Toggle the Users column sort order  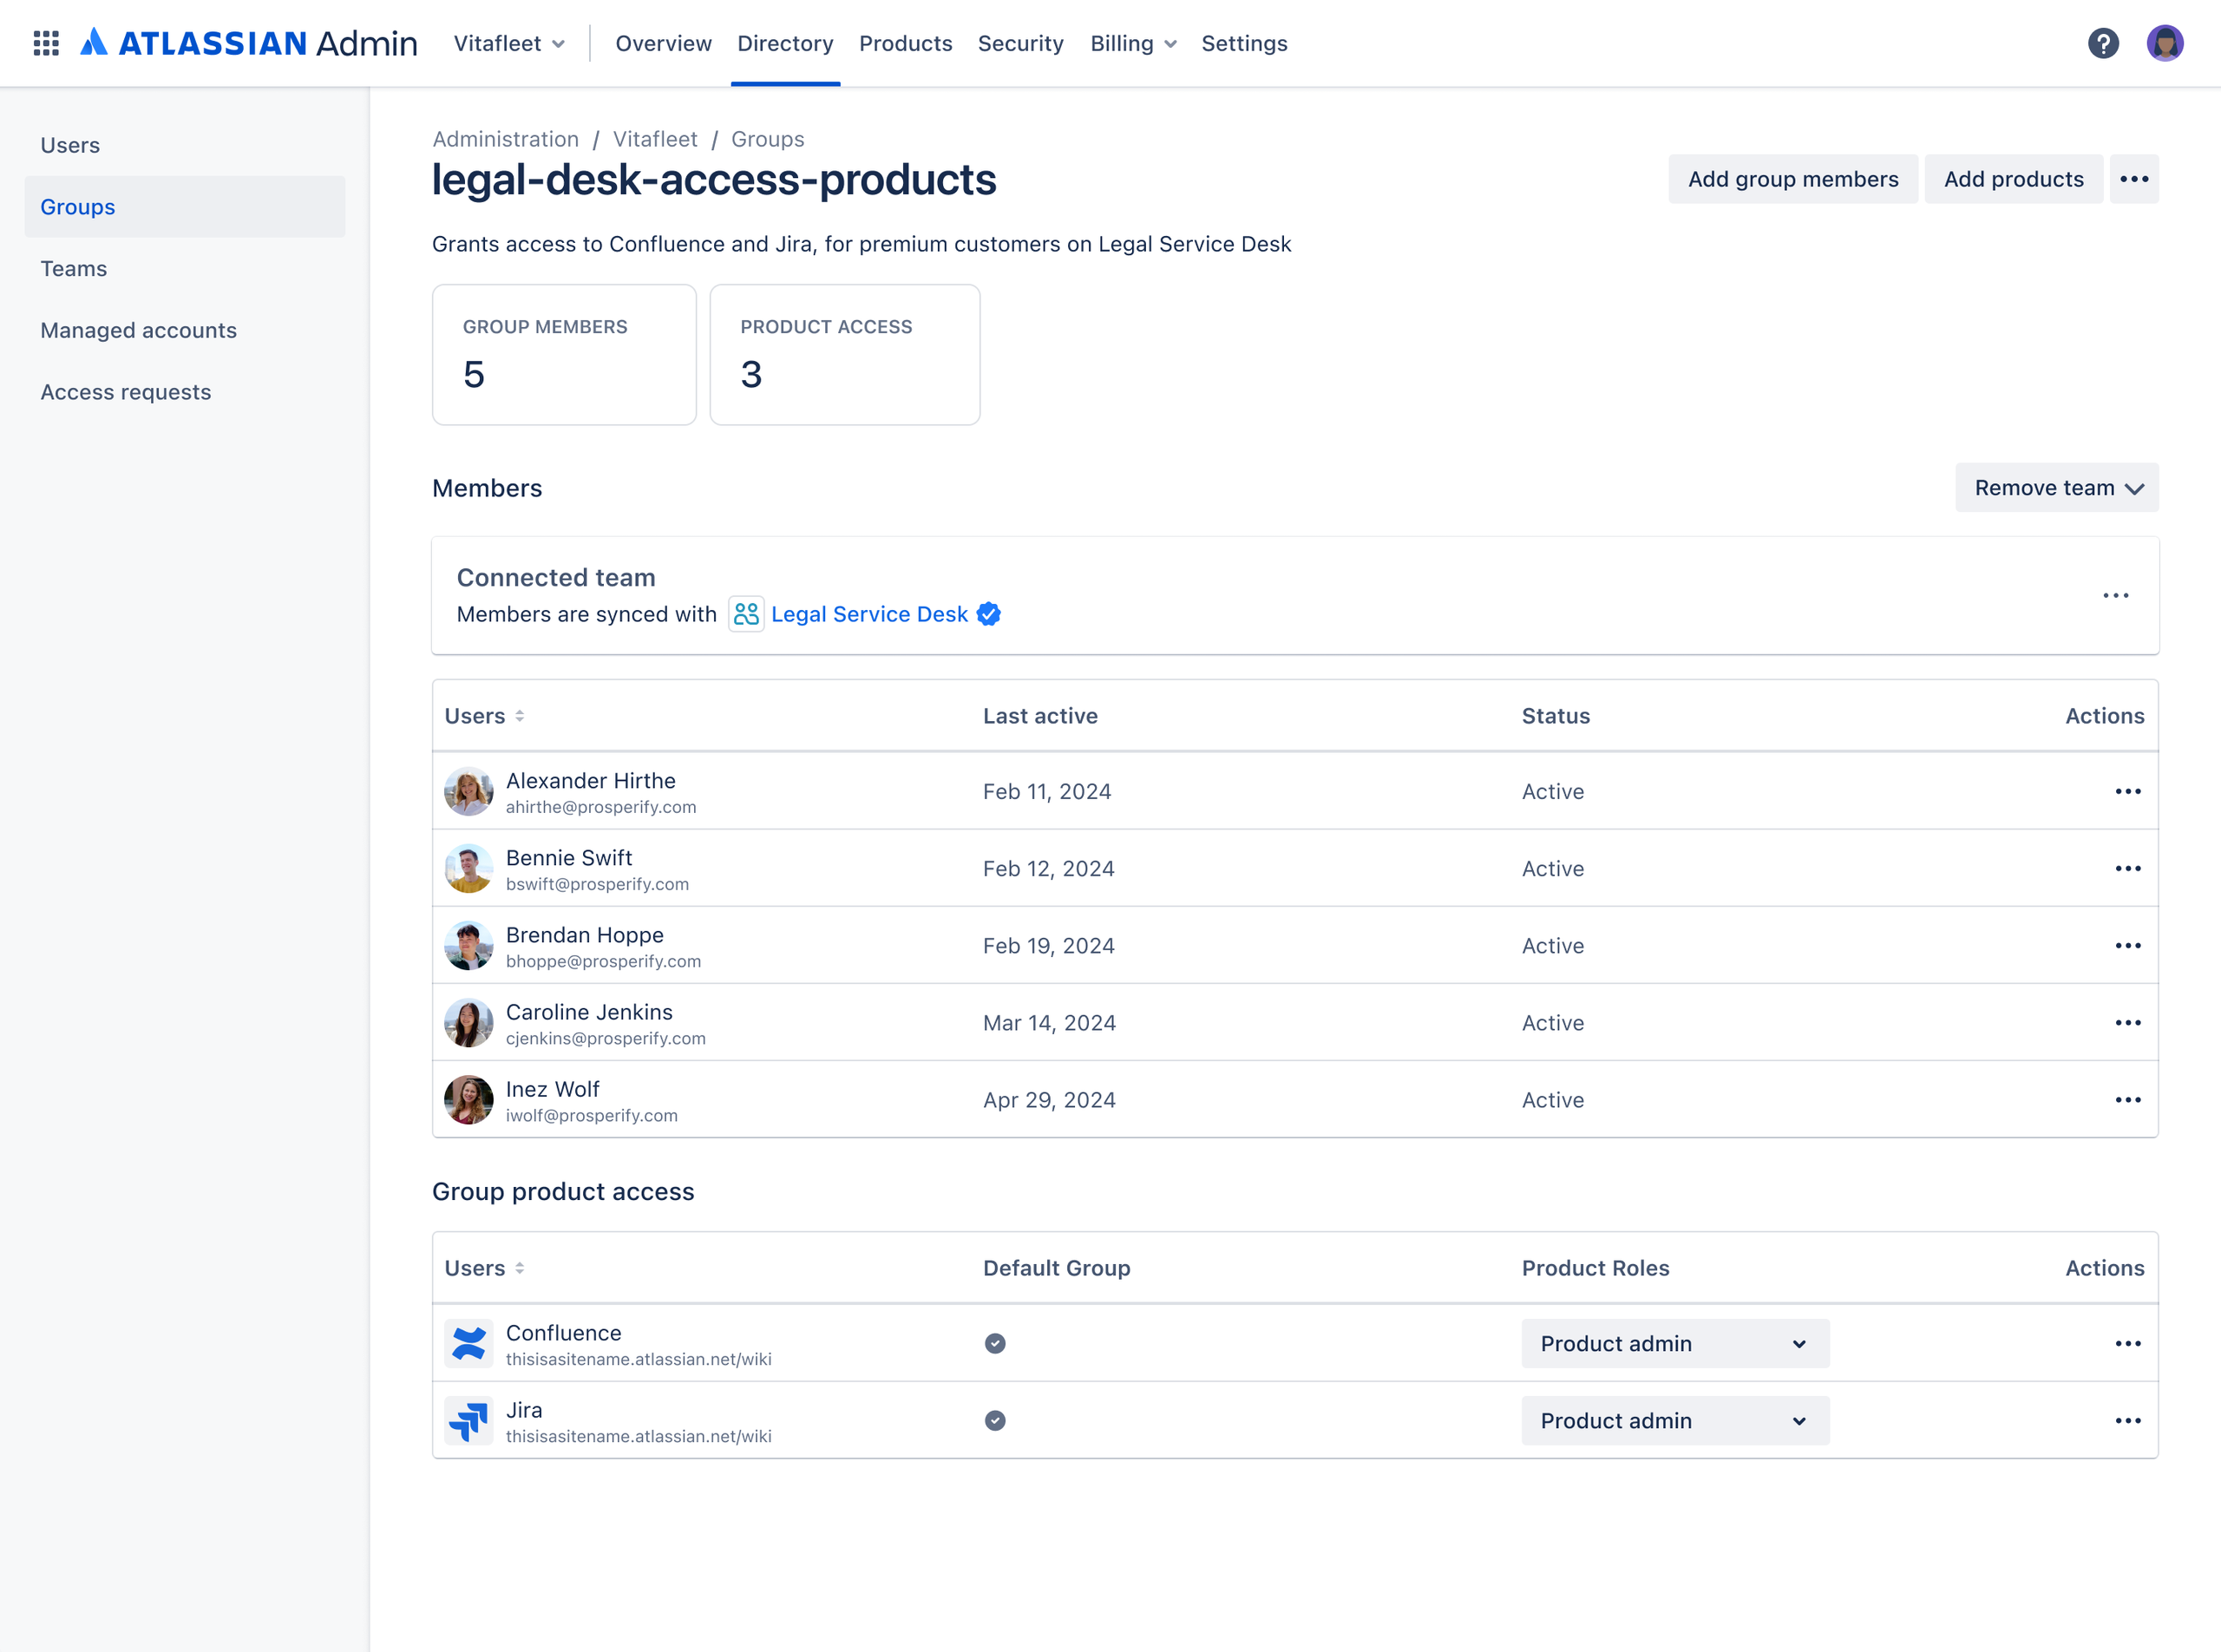[x=521, y=715]
